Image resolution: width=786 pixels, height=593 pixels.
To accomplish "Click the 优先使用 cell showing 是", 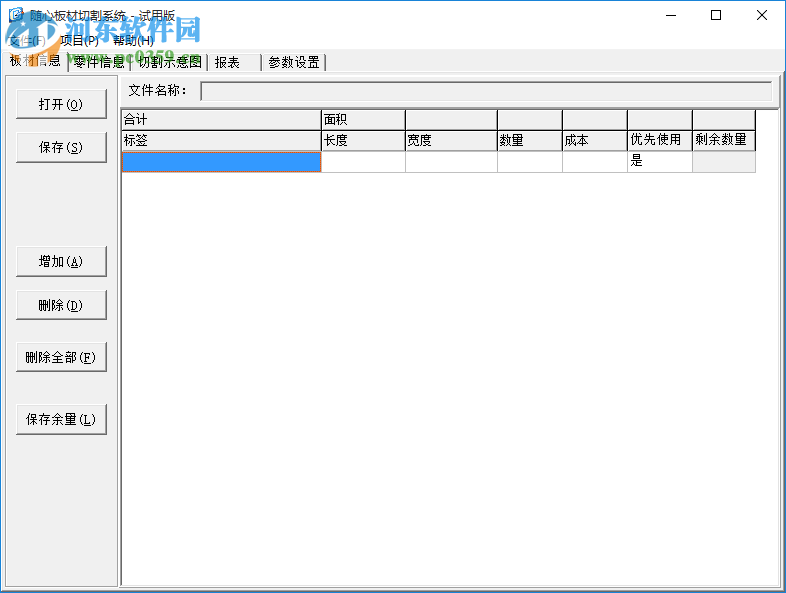I will tap(660, 162).
